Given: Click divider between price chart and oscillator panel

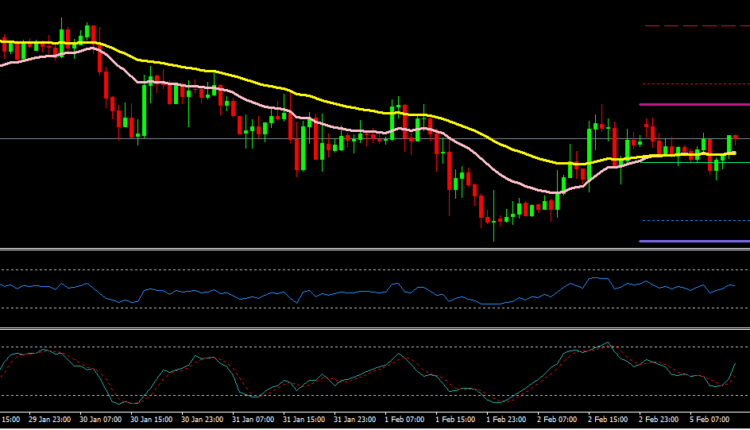Looking at the screenshot, I should coord(375,248).
